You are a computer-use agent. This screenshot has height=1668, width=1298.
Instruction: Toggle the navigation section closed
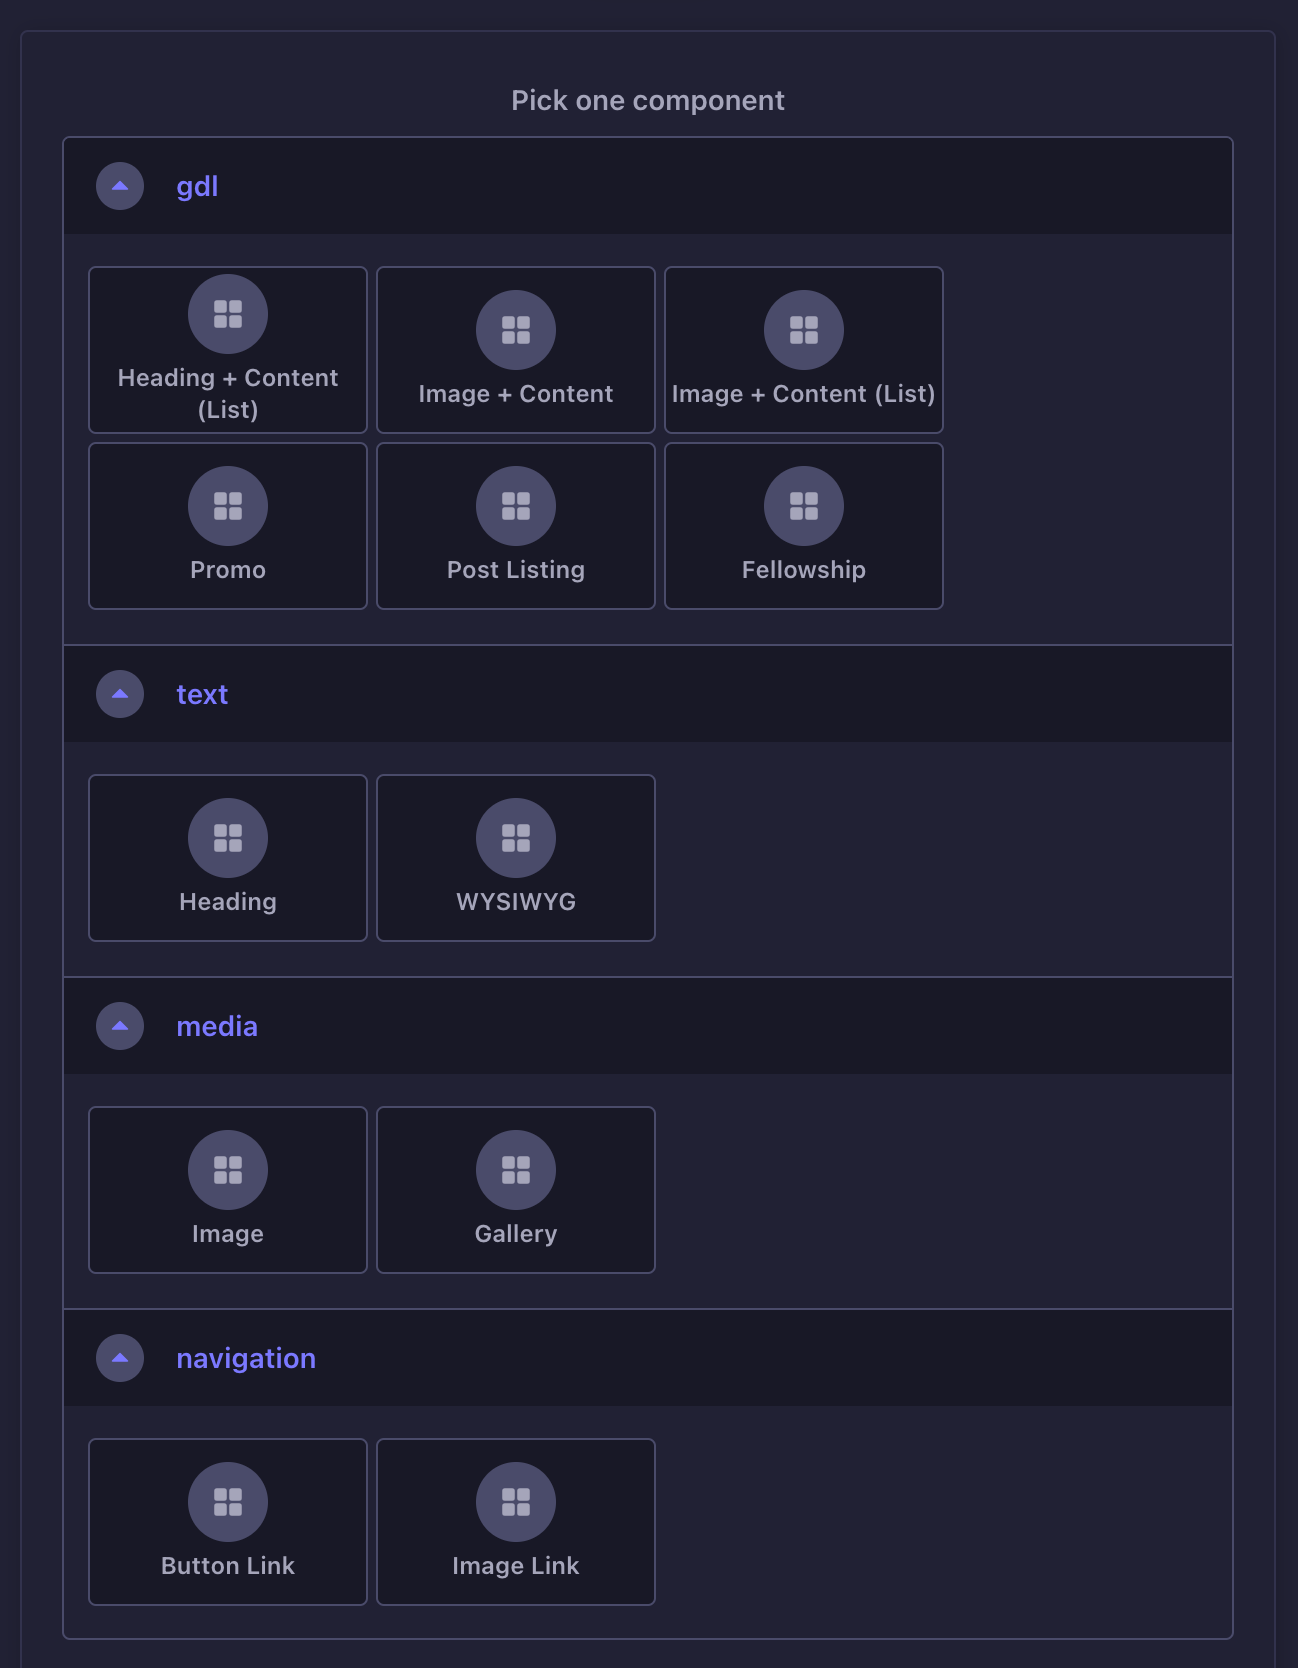pos(119,1358)
